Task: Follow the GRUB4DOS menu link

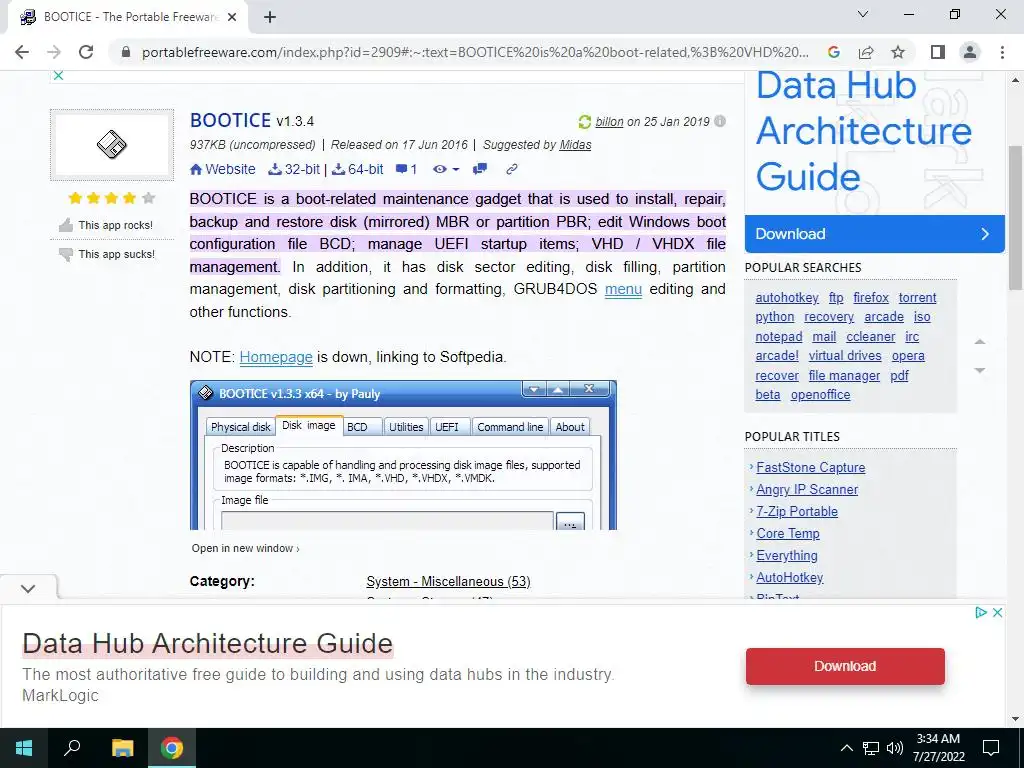Action: click(623, 289)
